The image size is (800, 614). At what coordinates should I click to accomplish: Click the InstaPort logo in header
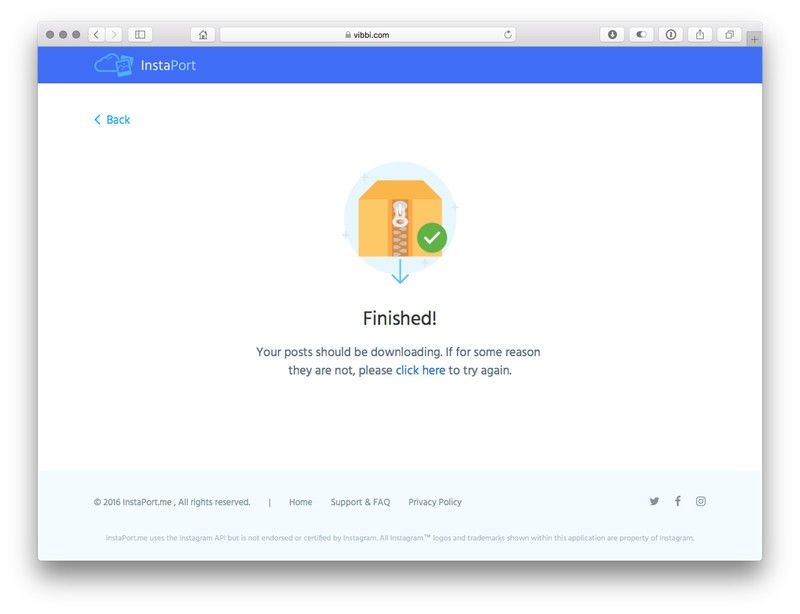(x=145, y=65)
